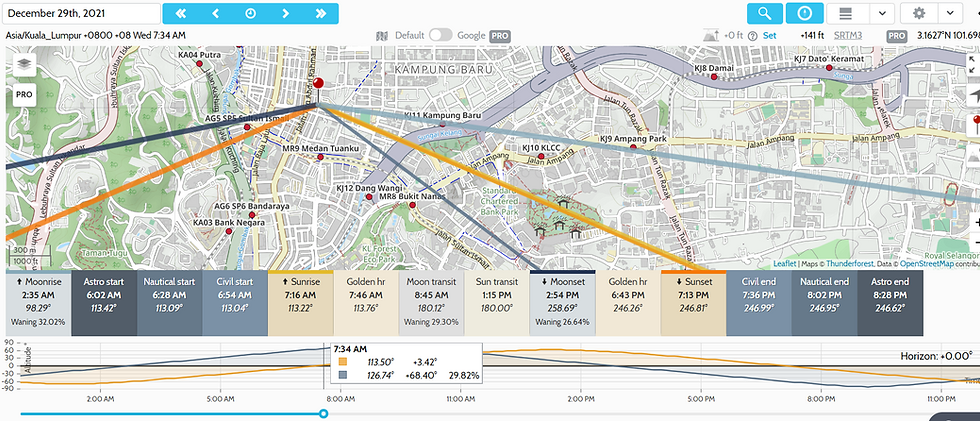Screen dimensions: 980x421
Task: Select the Civil end 7:36 PM tile
Action: pos(759,304)
